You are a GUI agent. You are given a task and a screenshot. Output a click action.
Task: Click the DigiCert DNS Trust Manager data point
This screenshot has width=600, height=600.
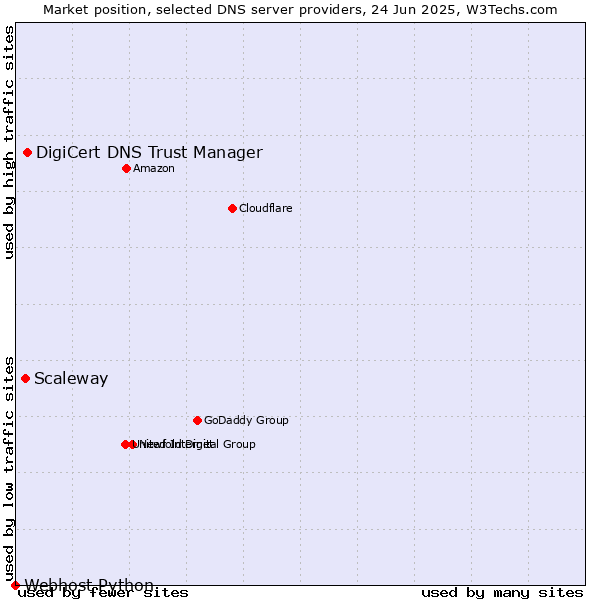28,153
